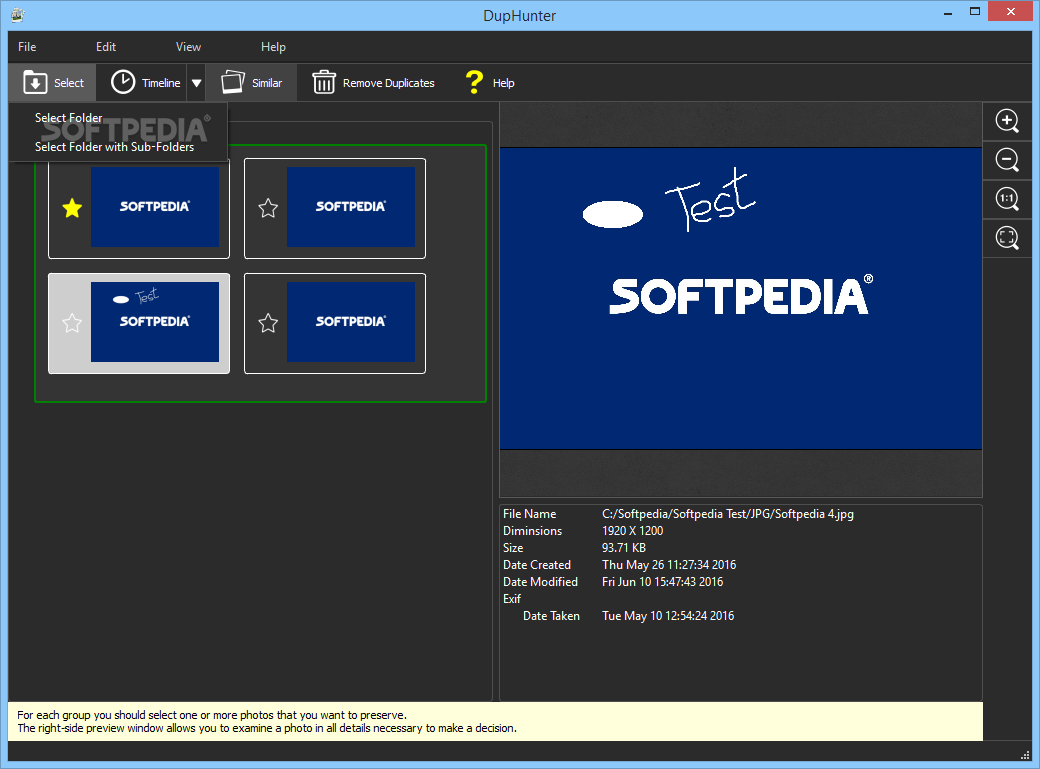
Task: Click the file path Softpedia 4.jpg
Action: pyautogui.click(x=728, y=514)
